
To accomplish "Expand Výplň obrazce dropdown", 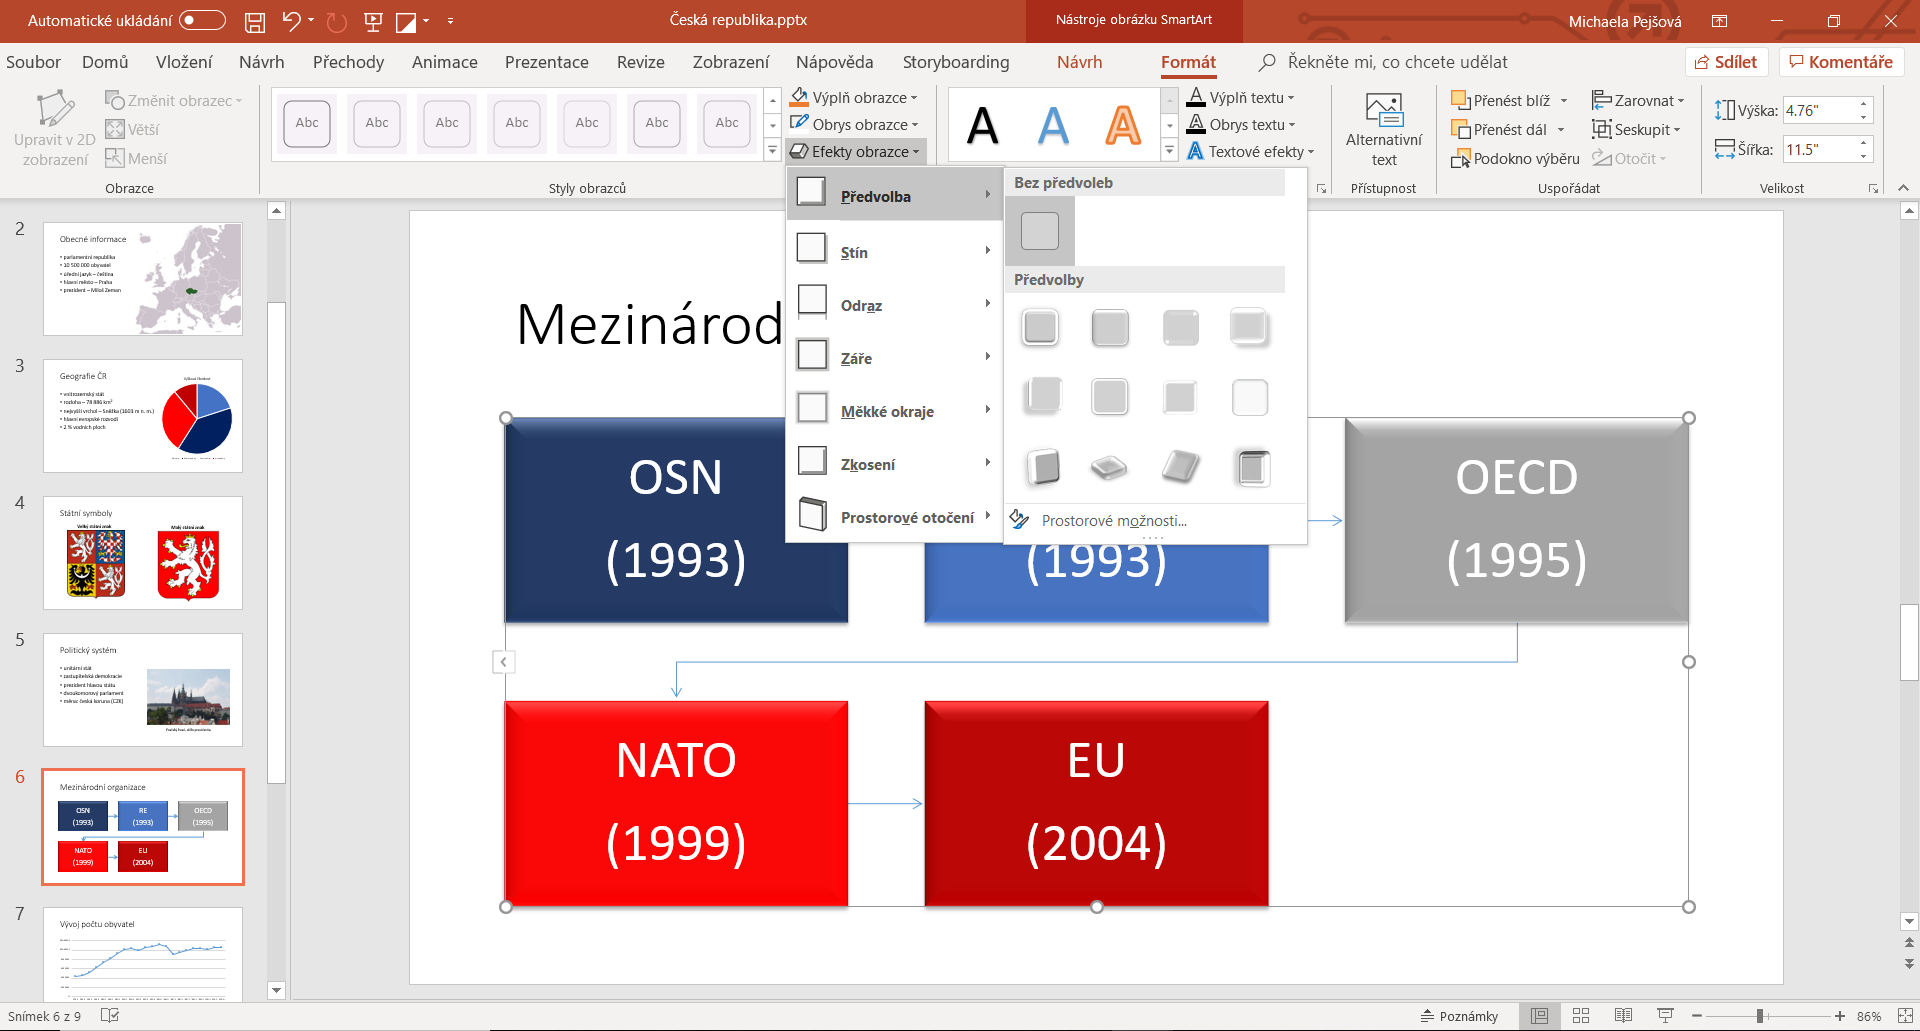I will pos(855,98).
